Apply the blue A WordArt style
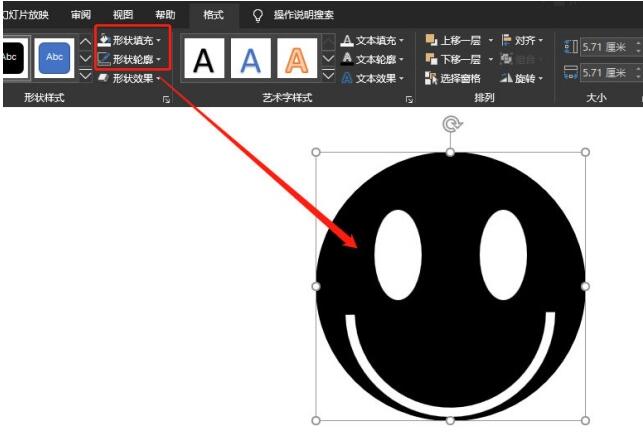The image size is (643, 444). click(251, 60)
